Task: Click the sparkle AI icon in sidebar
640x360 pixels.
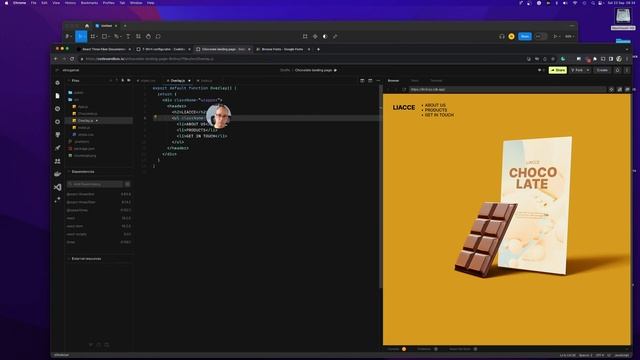Action: click(x=58, y=200)
